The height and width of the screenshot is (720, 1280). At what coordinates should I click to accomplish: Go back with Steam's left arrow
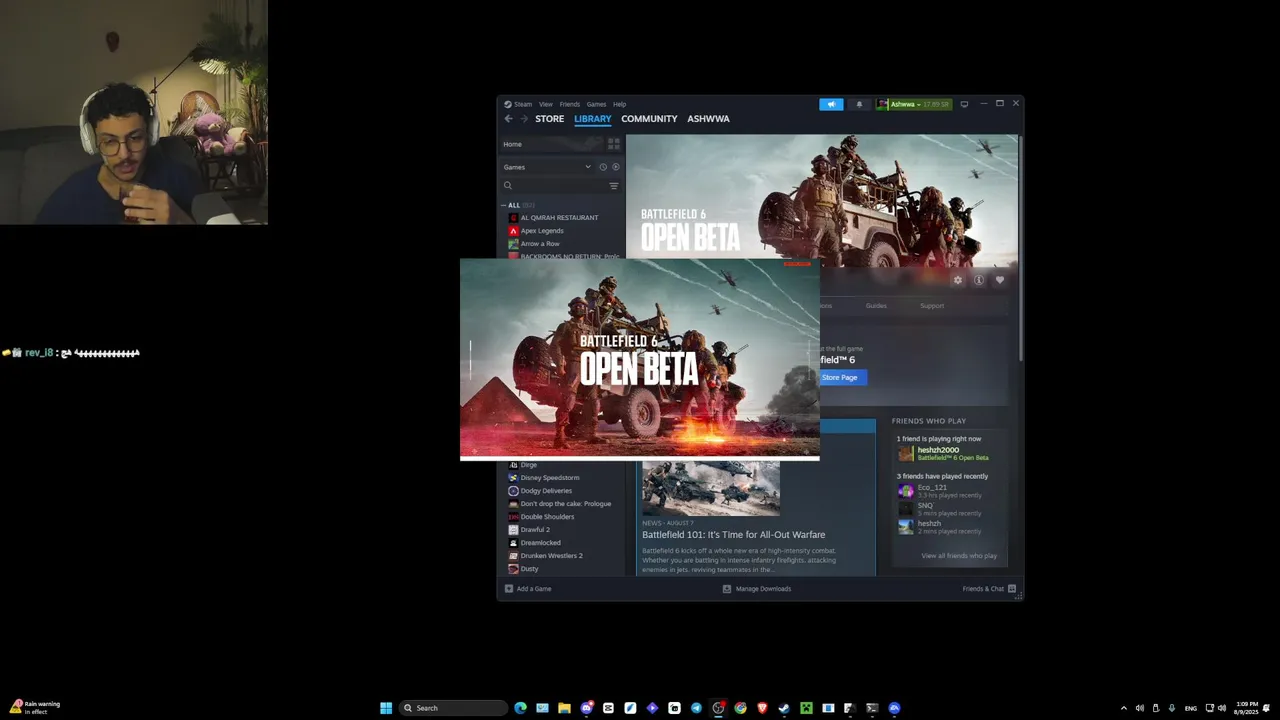click(508, 119)
